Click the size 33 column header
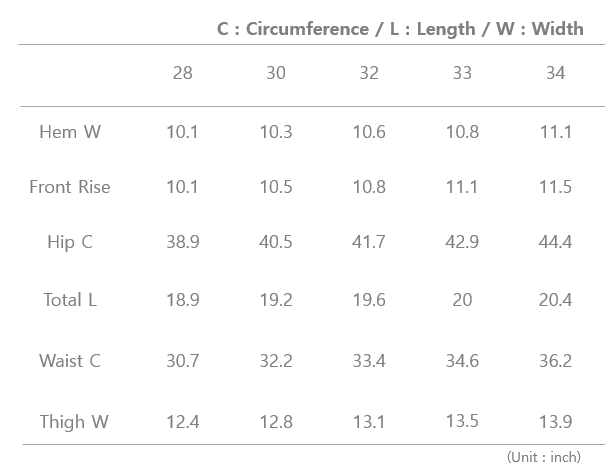The width and height of the screenshot is (605, 469). click(462, 73)
